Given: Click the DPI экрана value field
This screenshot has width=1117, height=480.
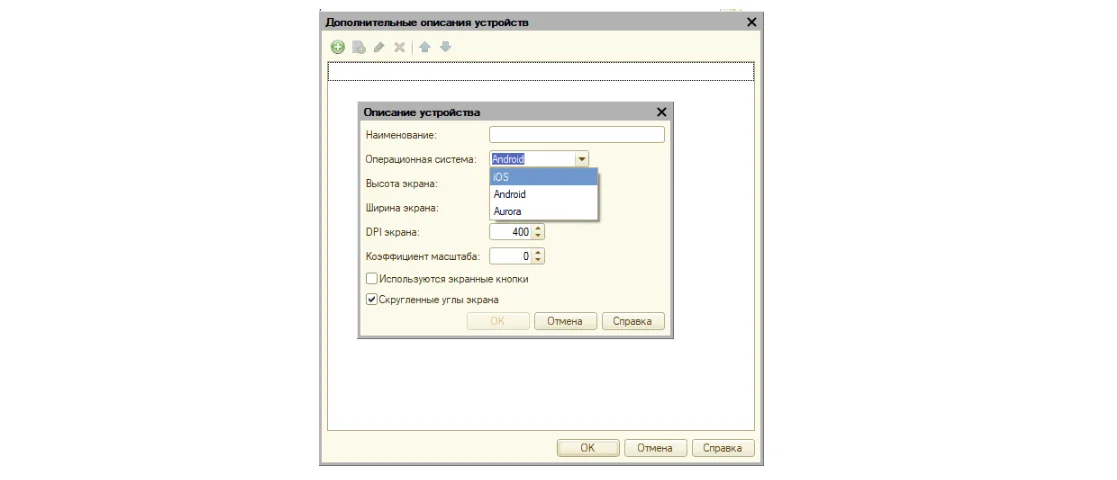Looking at the screenshot, I should (x=511, y=232).
